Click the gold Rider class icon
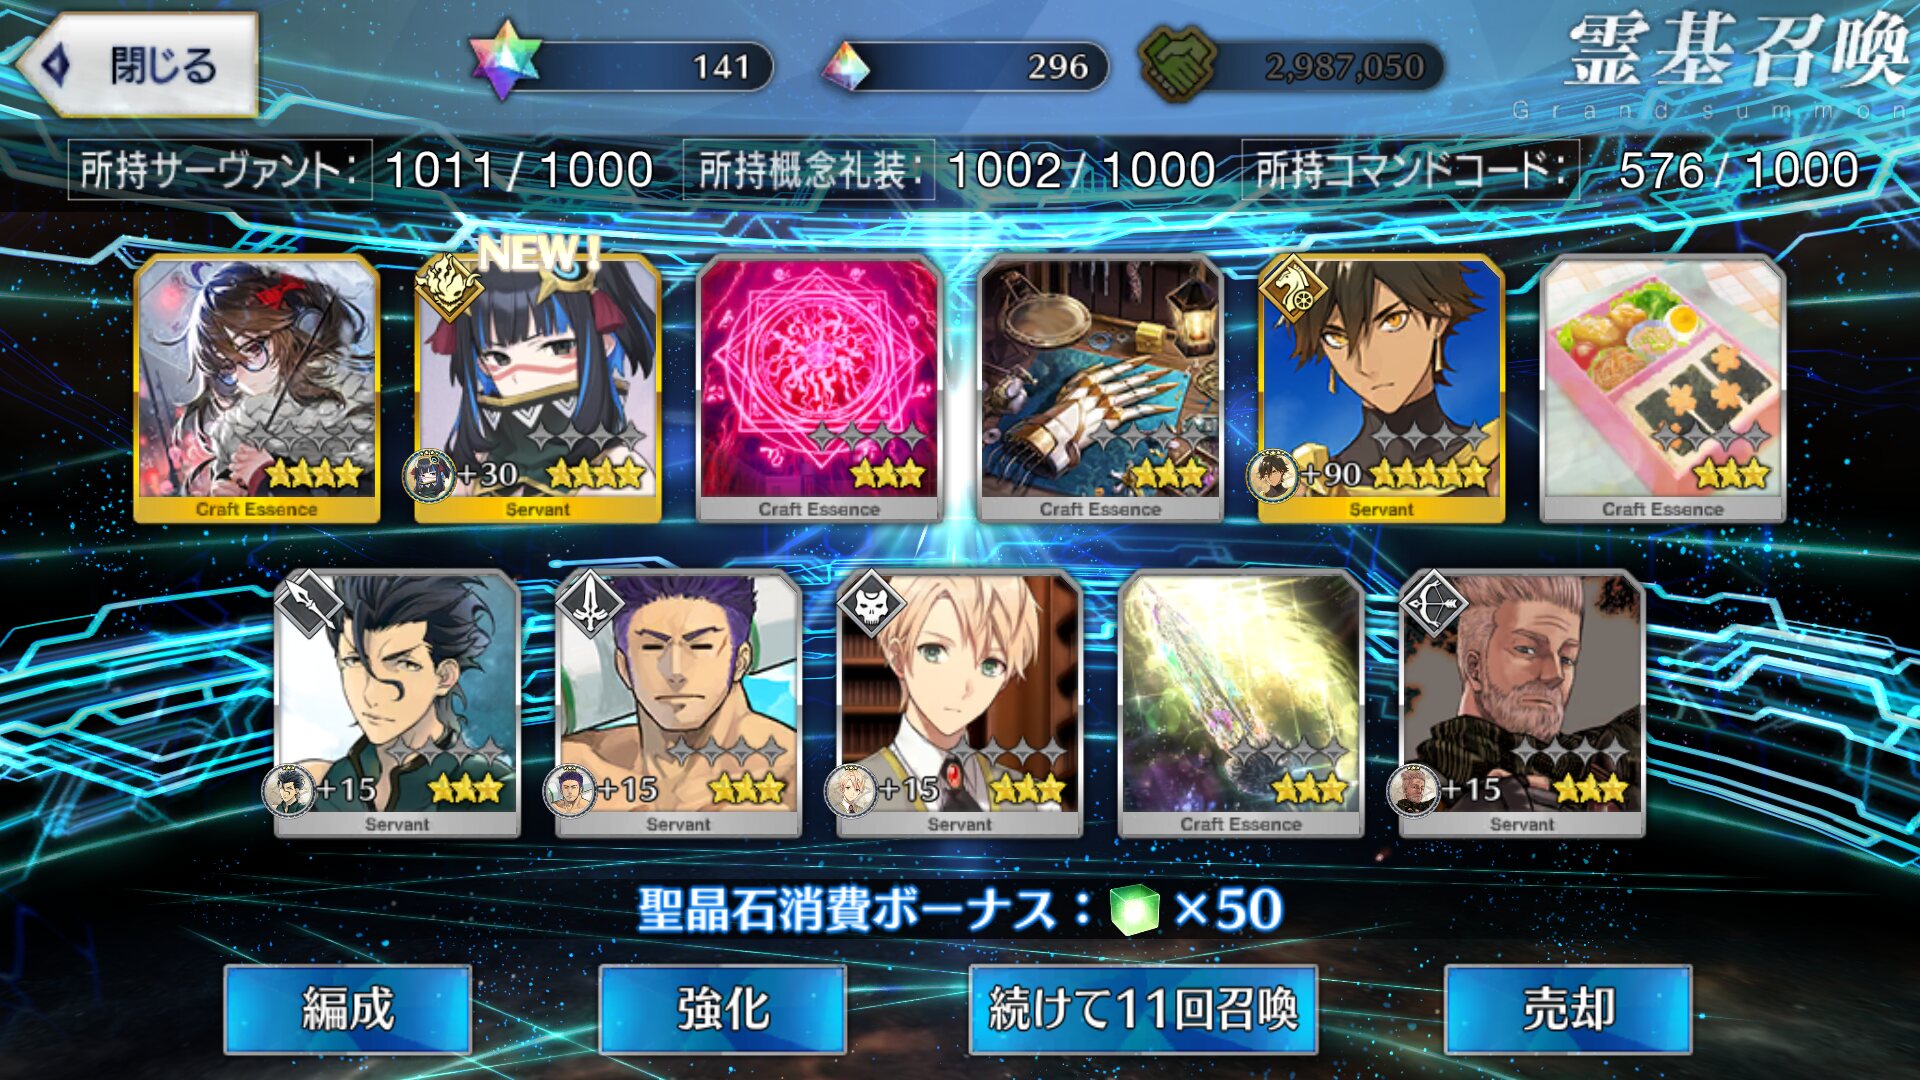Screen dimensions: 1920x1080 coord(1292,291)
